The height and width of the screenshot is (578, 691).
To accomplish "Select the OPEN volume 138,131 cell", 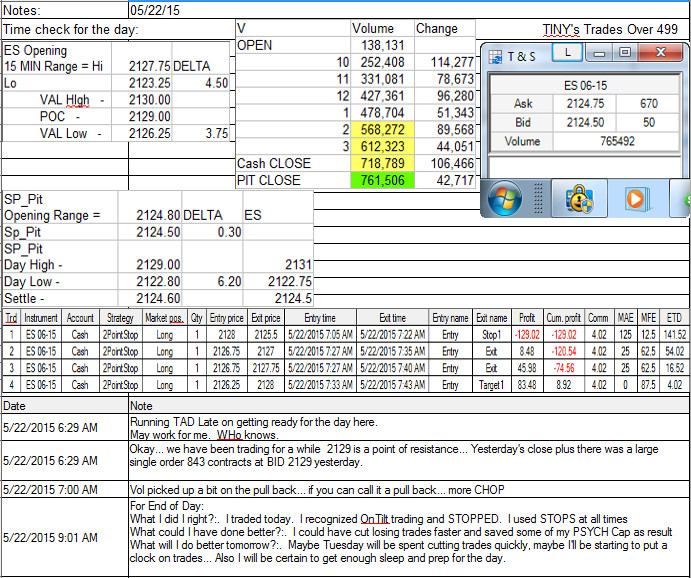I will [x=382, y=45].
